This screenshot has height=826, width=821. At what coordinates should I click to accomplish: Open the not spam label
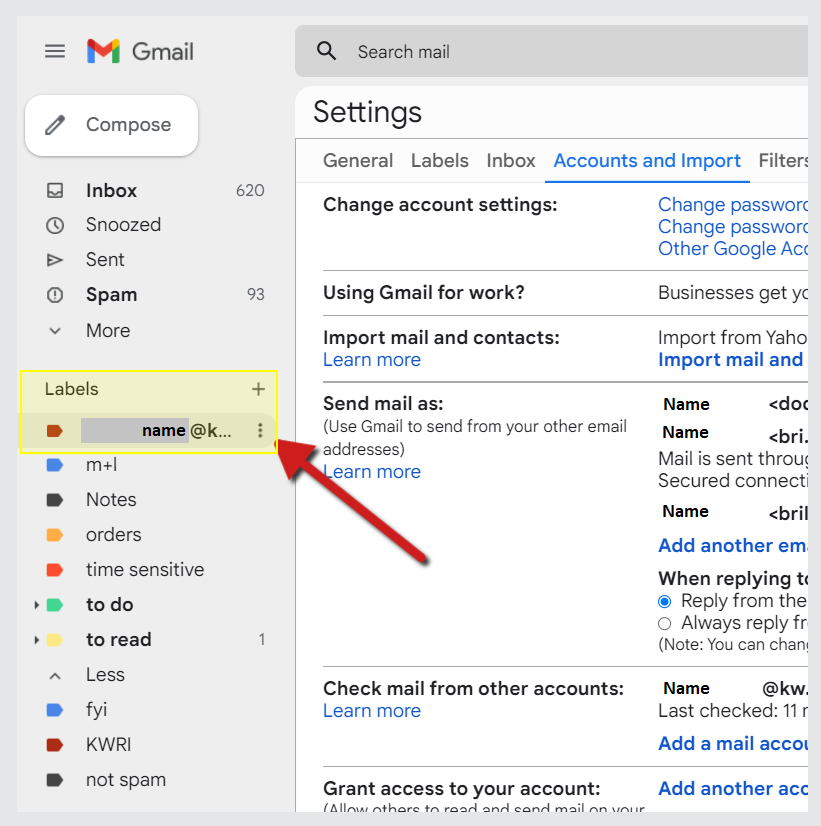coord(126,779)
